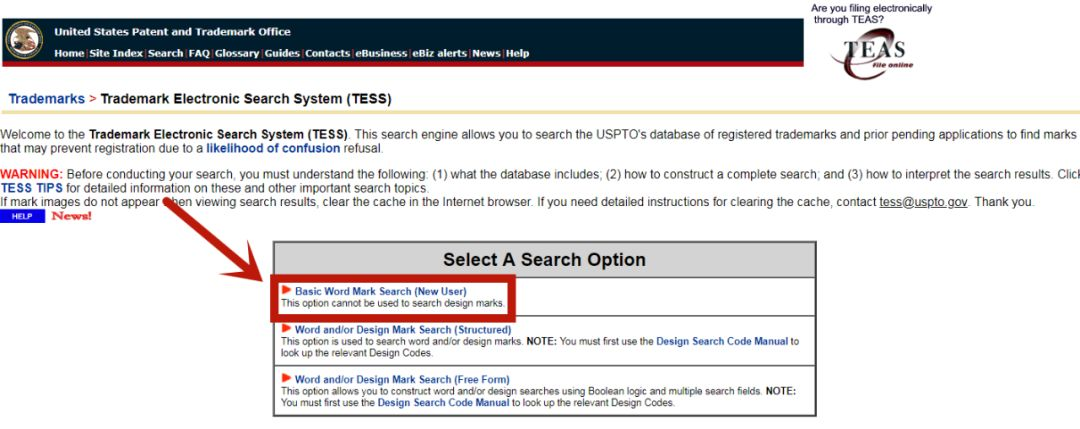
Task: Open Word and/or Design Mark Search (Free Form)
Action: tap(401, 380)
